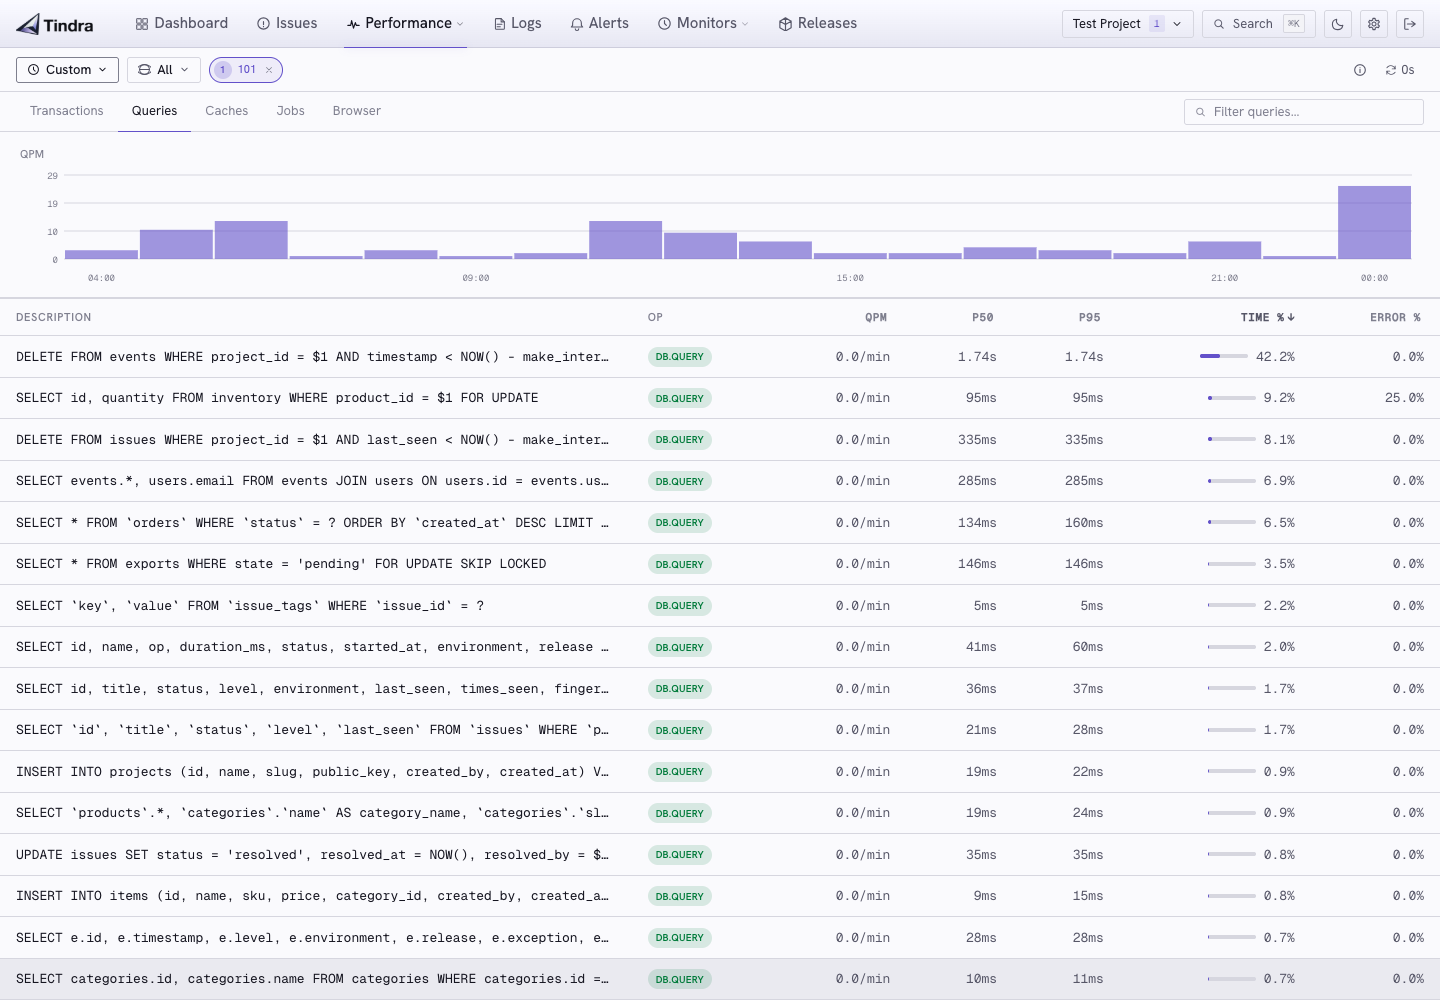The width and height of the screenshot is (1440, 1000).
Task: Click the info icon near refresh
Action: (1360, 70)
